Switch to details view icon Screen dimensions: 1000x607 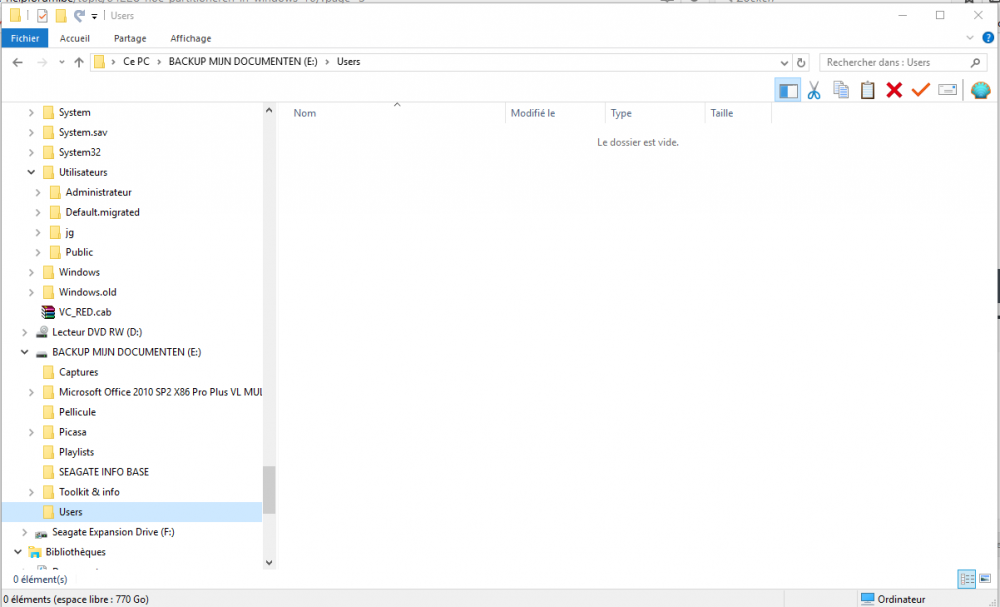[x=967, y=579]
